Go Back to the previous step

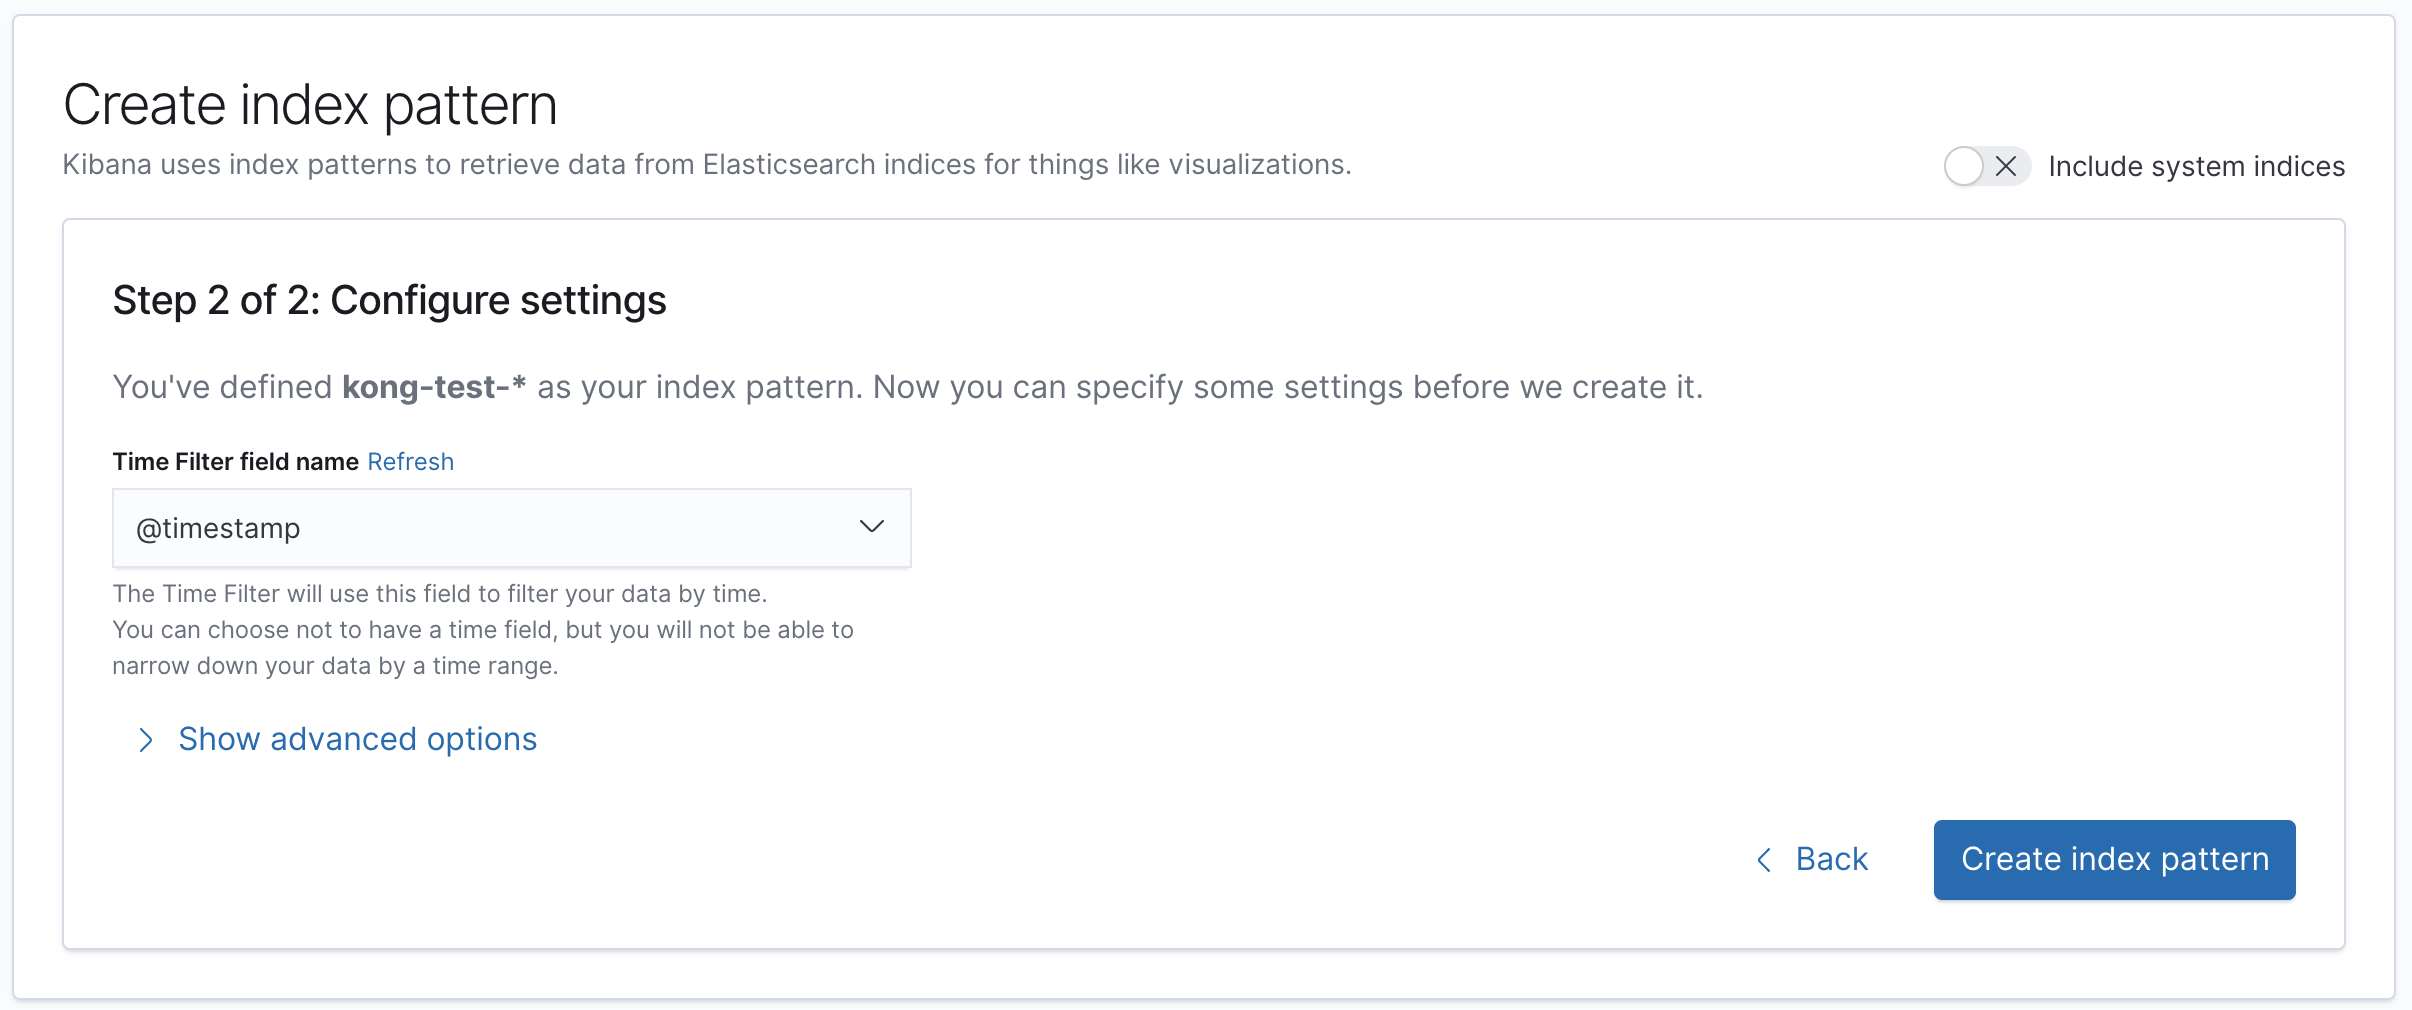1830,859
